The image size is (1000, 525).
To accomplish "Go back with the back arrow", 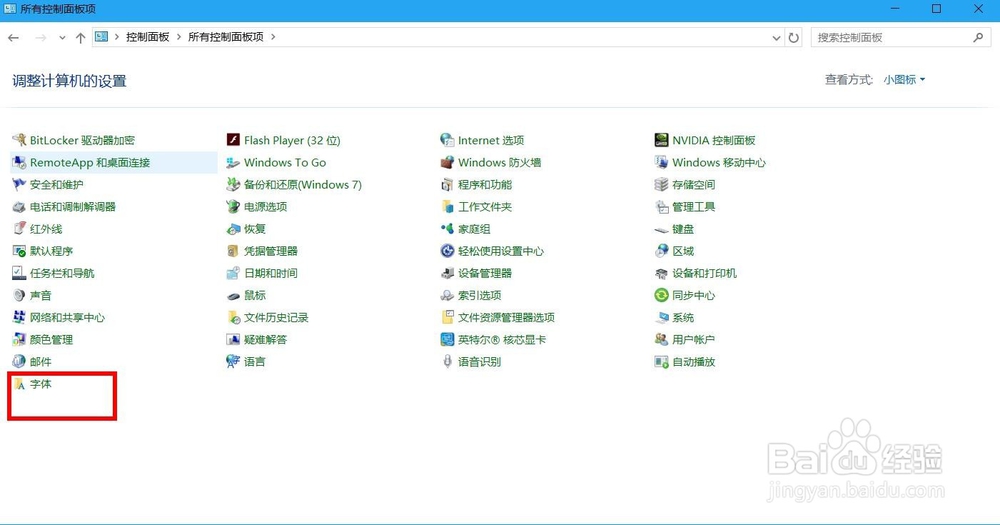I will tap(13, 38).
